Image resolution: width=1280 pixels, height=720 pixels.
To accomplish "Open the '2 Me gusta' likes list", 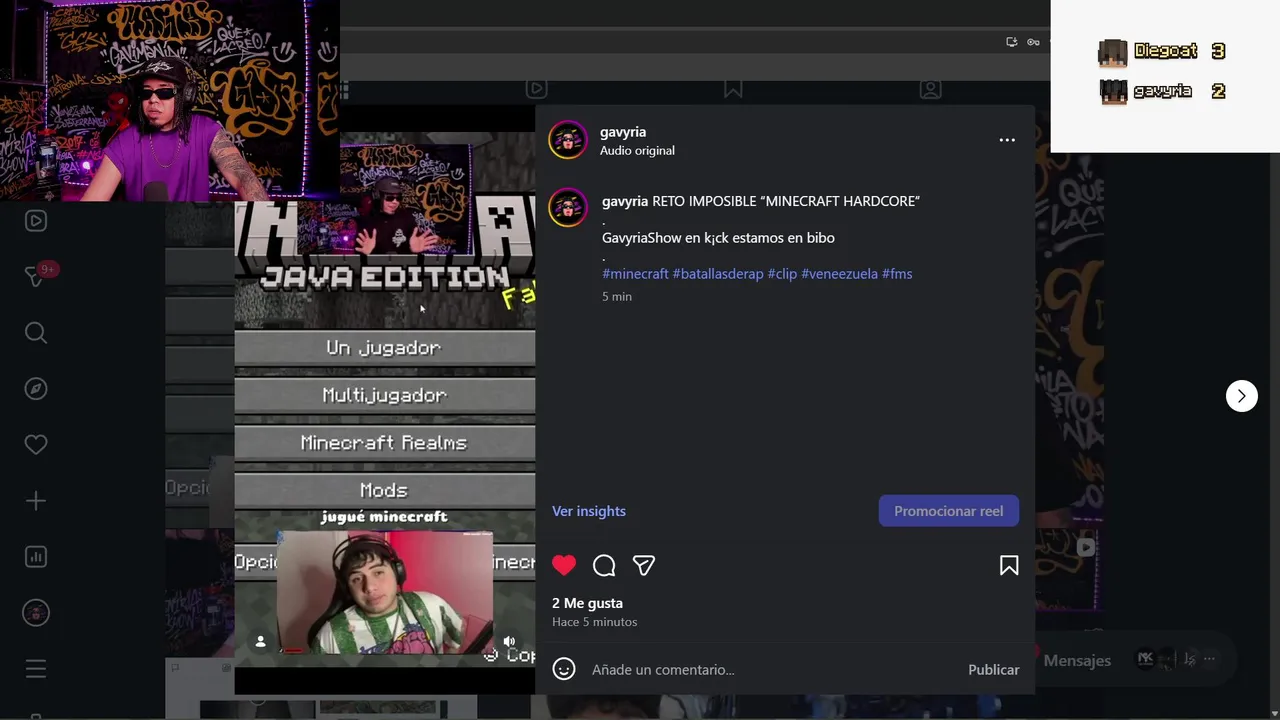I will coord(587,603).
